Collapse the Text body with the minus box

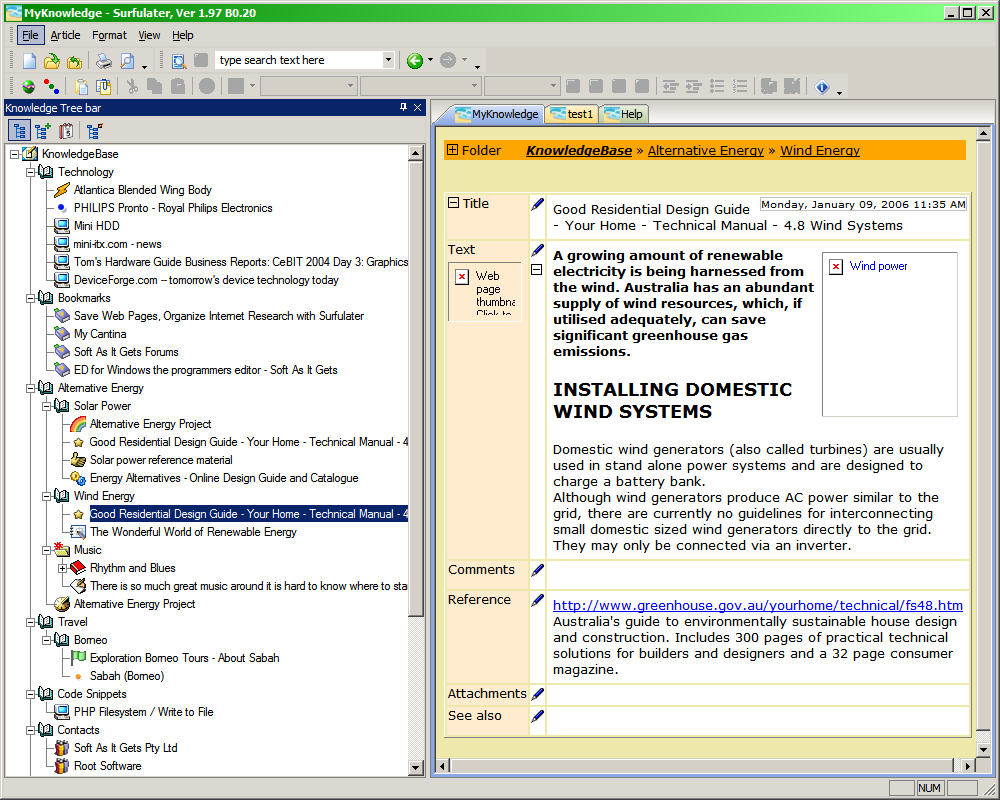pyautogui.click(x=537, y=270)
